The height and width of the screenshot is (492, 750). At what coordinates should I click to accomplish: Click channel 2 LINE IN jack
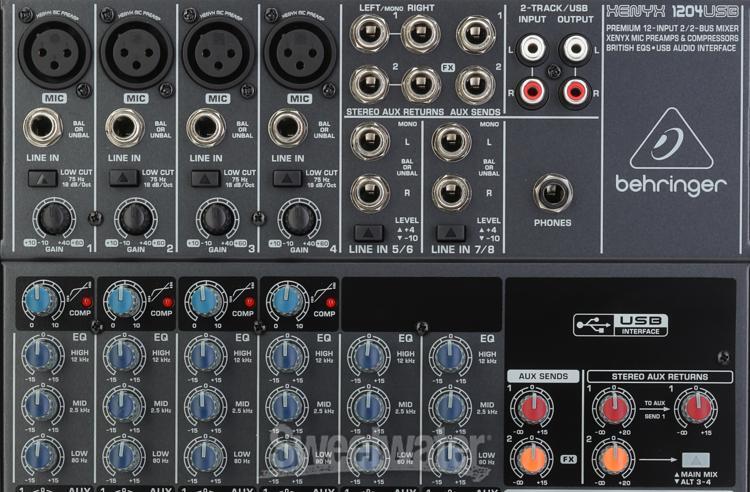124,127
